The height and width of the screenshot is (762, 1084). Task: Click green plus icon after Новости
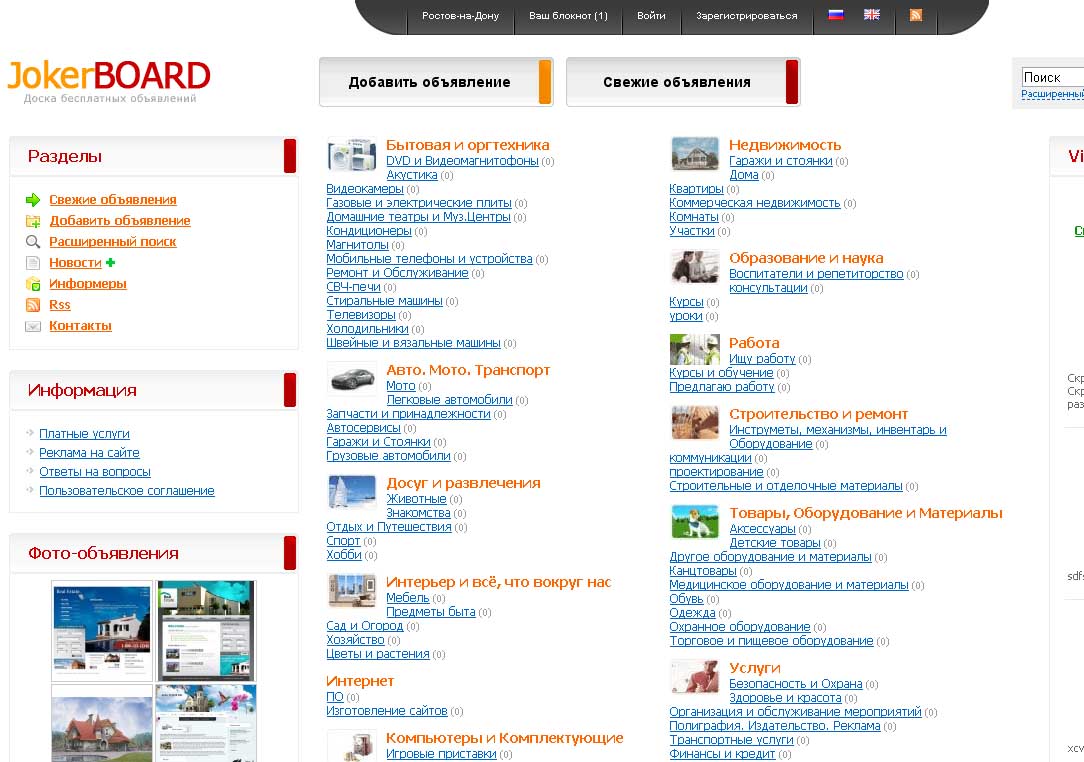[x=111, y=262]
